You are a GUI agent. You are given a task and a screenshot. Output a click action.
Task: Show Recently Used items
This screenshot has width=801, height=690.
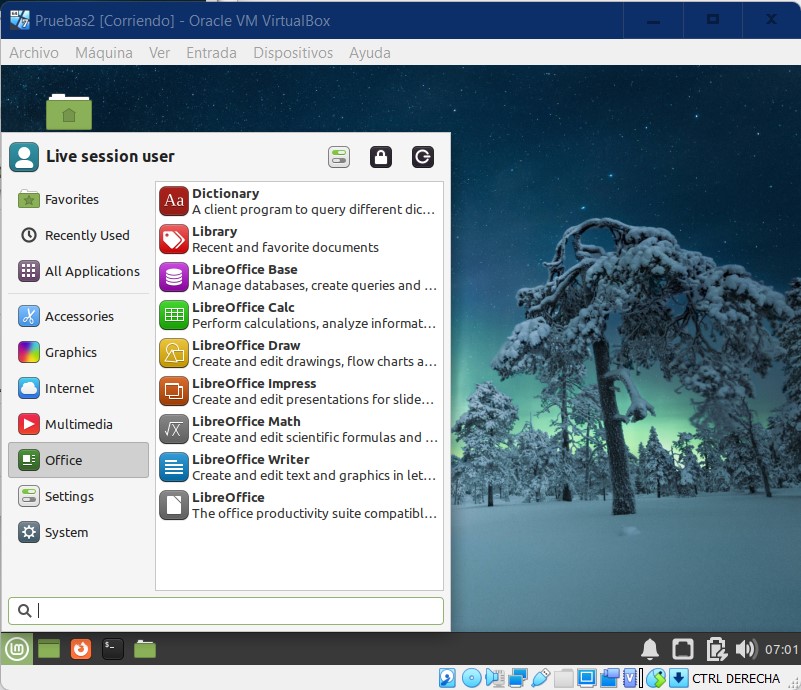point(86,235)
